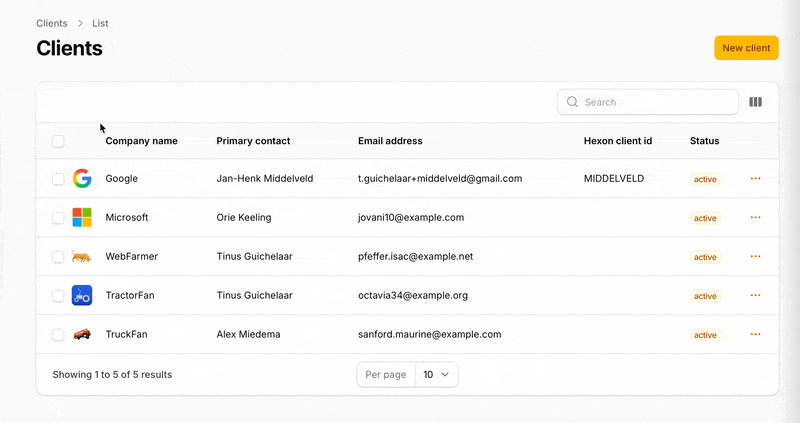800x423 pixels.
Task: Select the TruckFan row checkbox
Action: (58, 335)
